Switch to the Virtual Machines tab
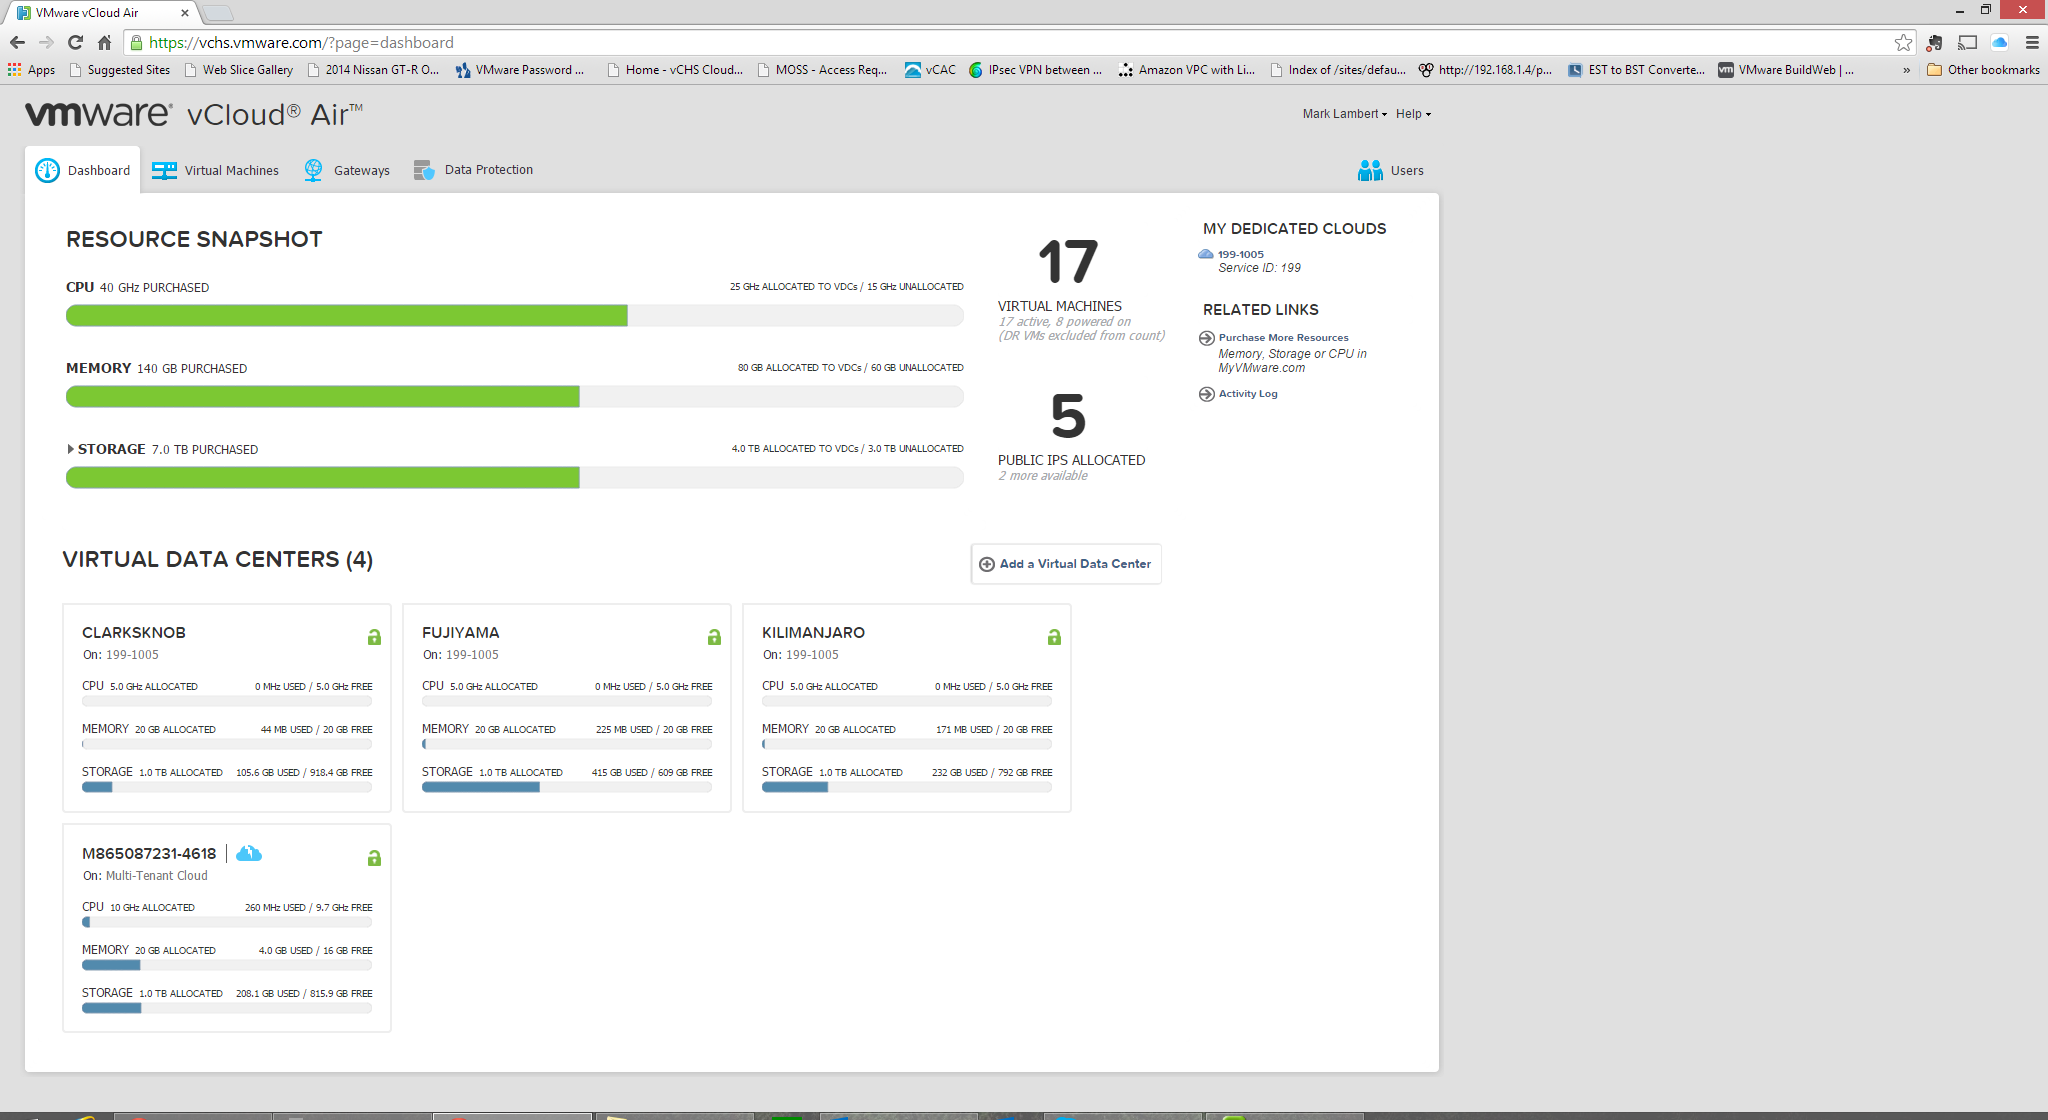The height and width of the screenshot is (1120, 2048). 231,170
